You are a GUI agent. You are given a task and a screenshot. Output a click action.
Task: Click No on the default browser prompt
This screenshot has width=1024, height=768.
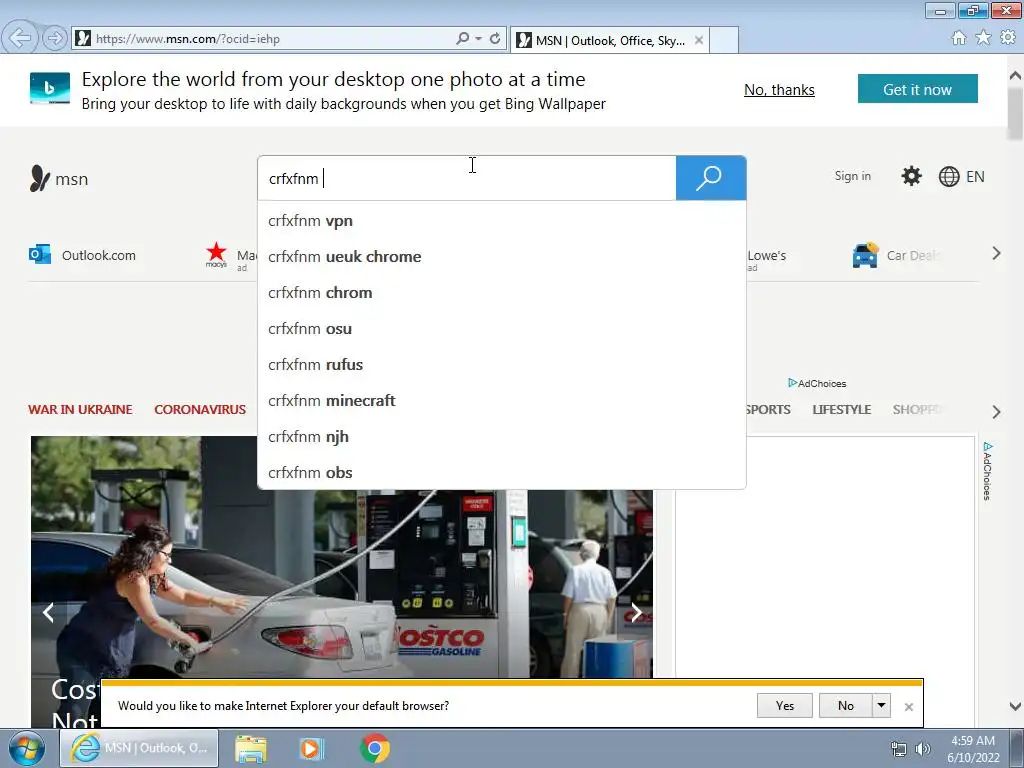click(846, 705)
